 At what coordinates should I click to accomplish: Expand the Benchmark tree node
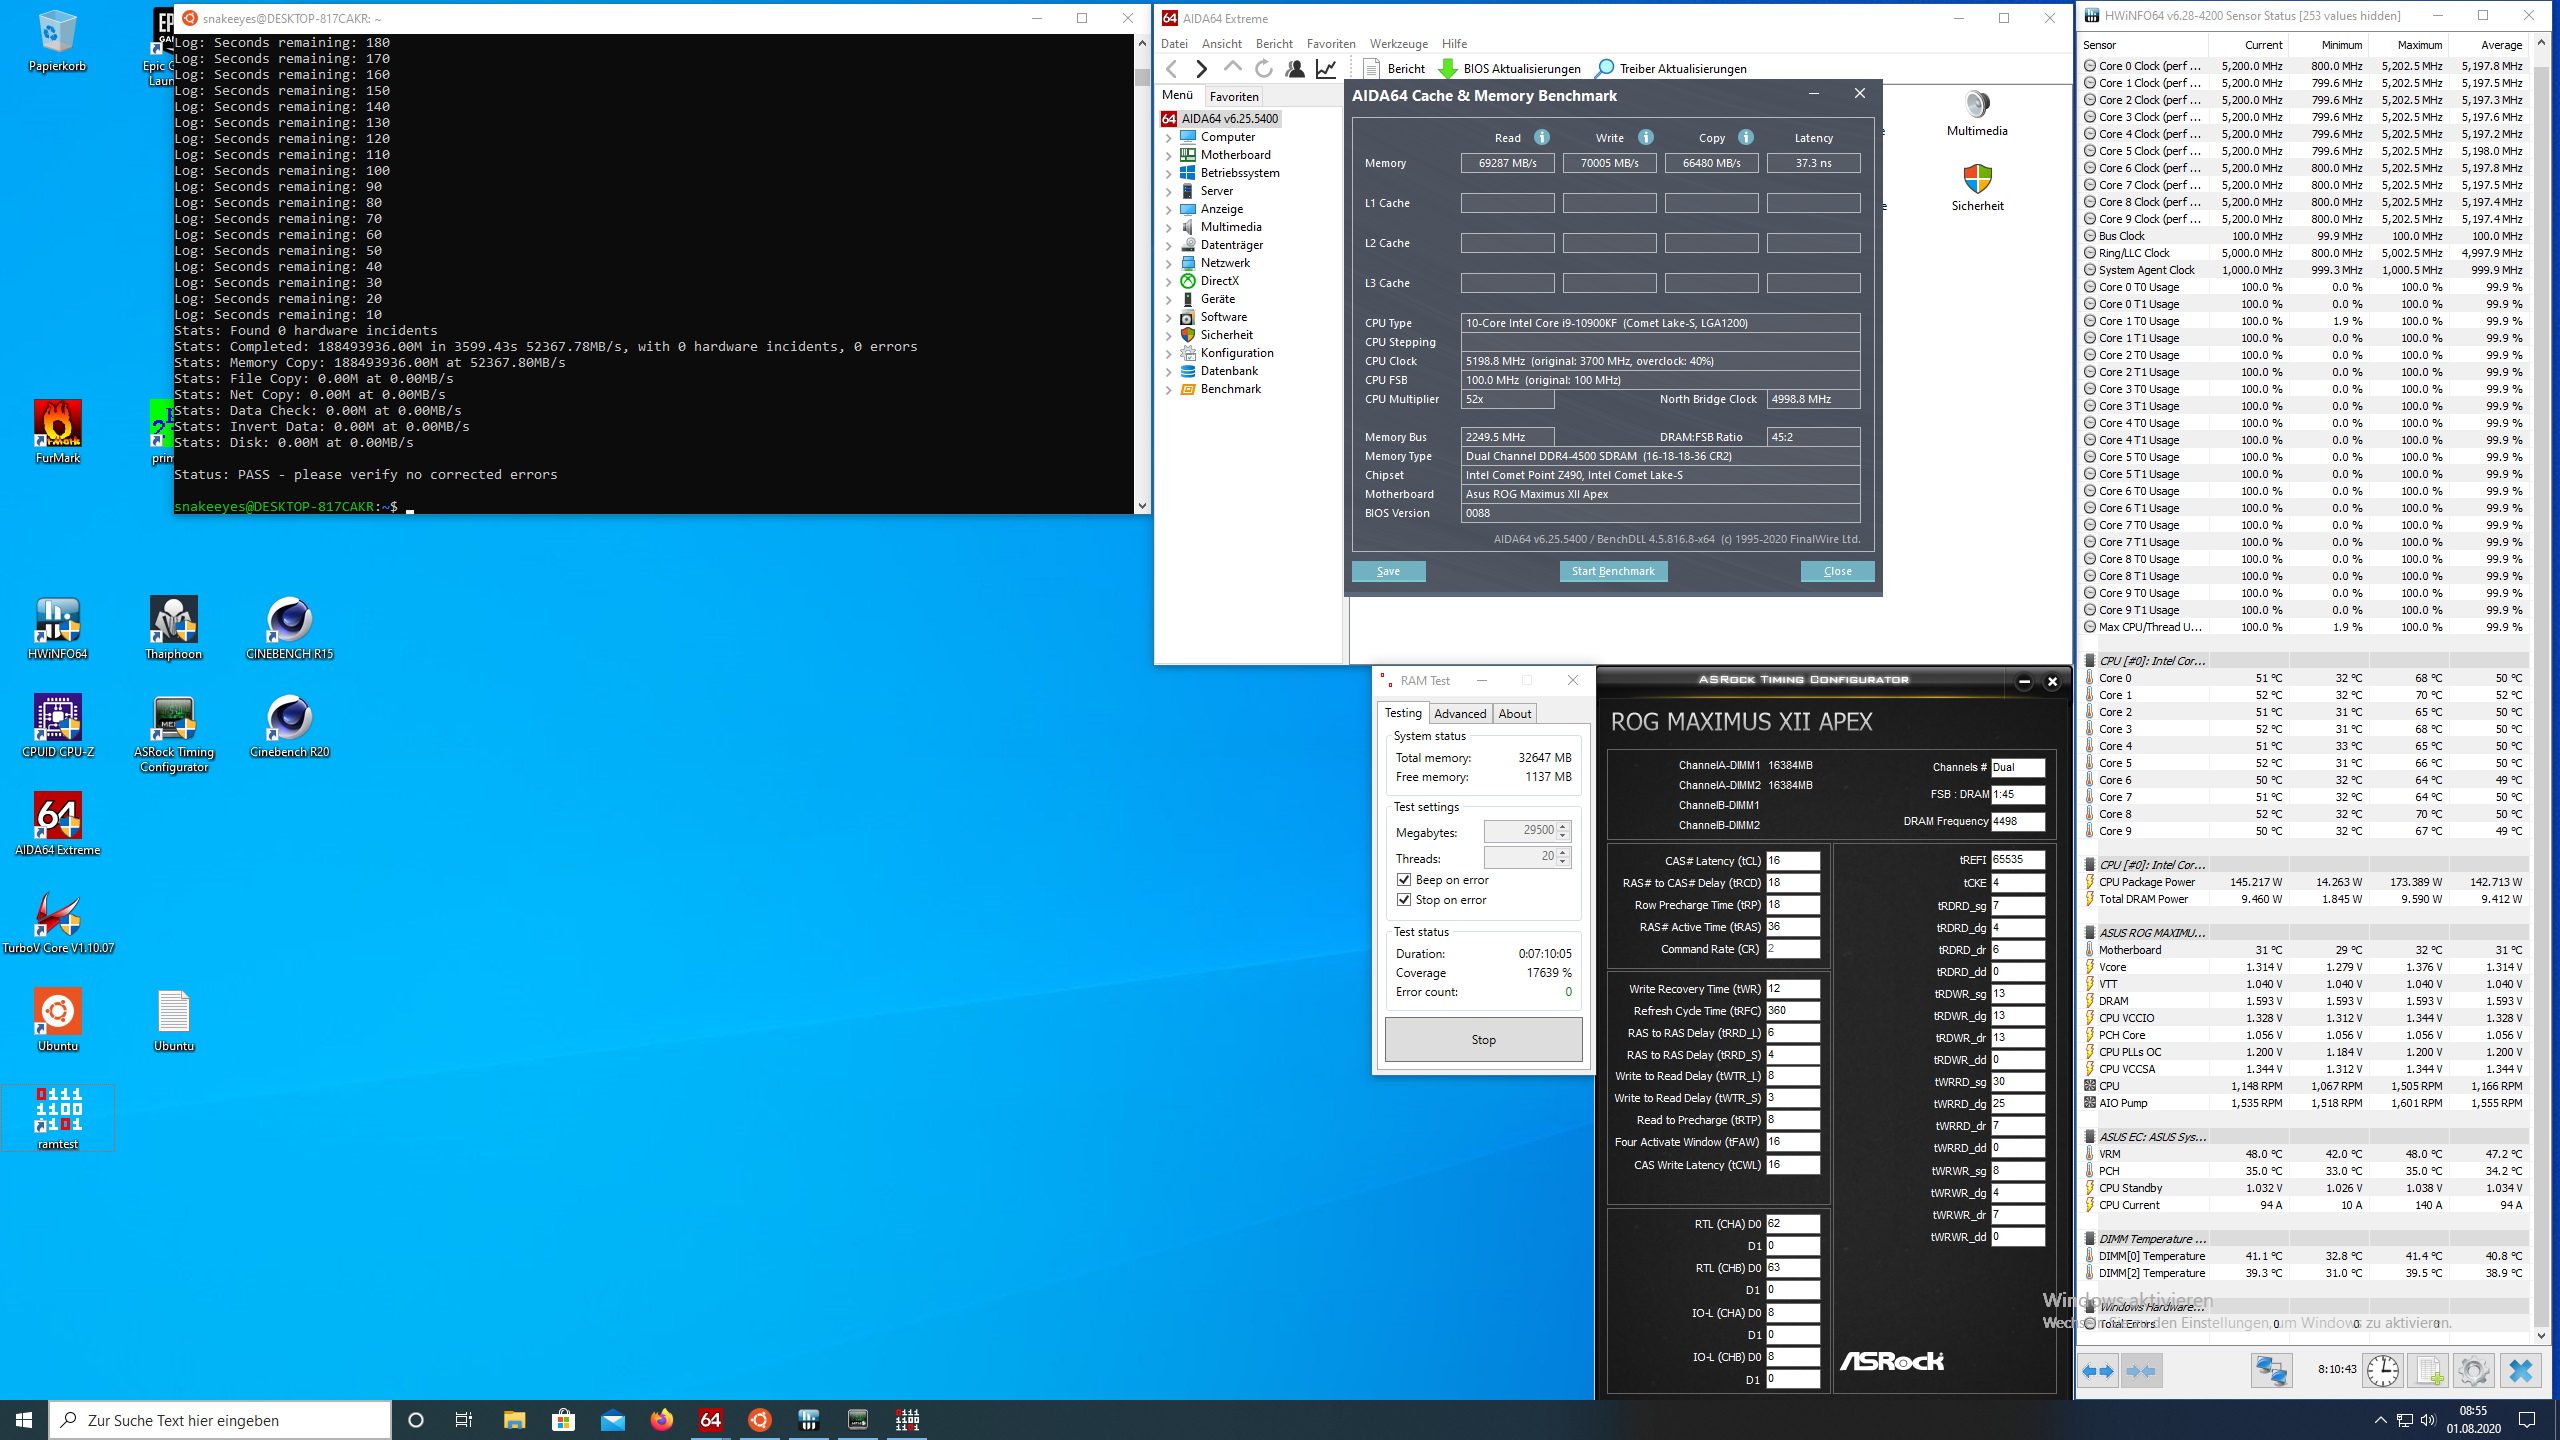pos(1168,389)
